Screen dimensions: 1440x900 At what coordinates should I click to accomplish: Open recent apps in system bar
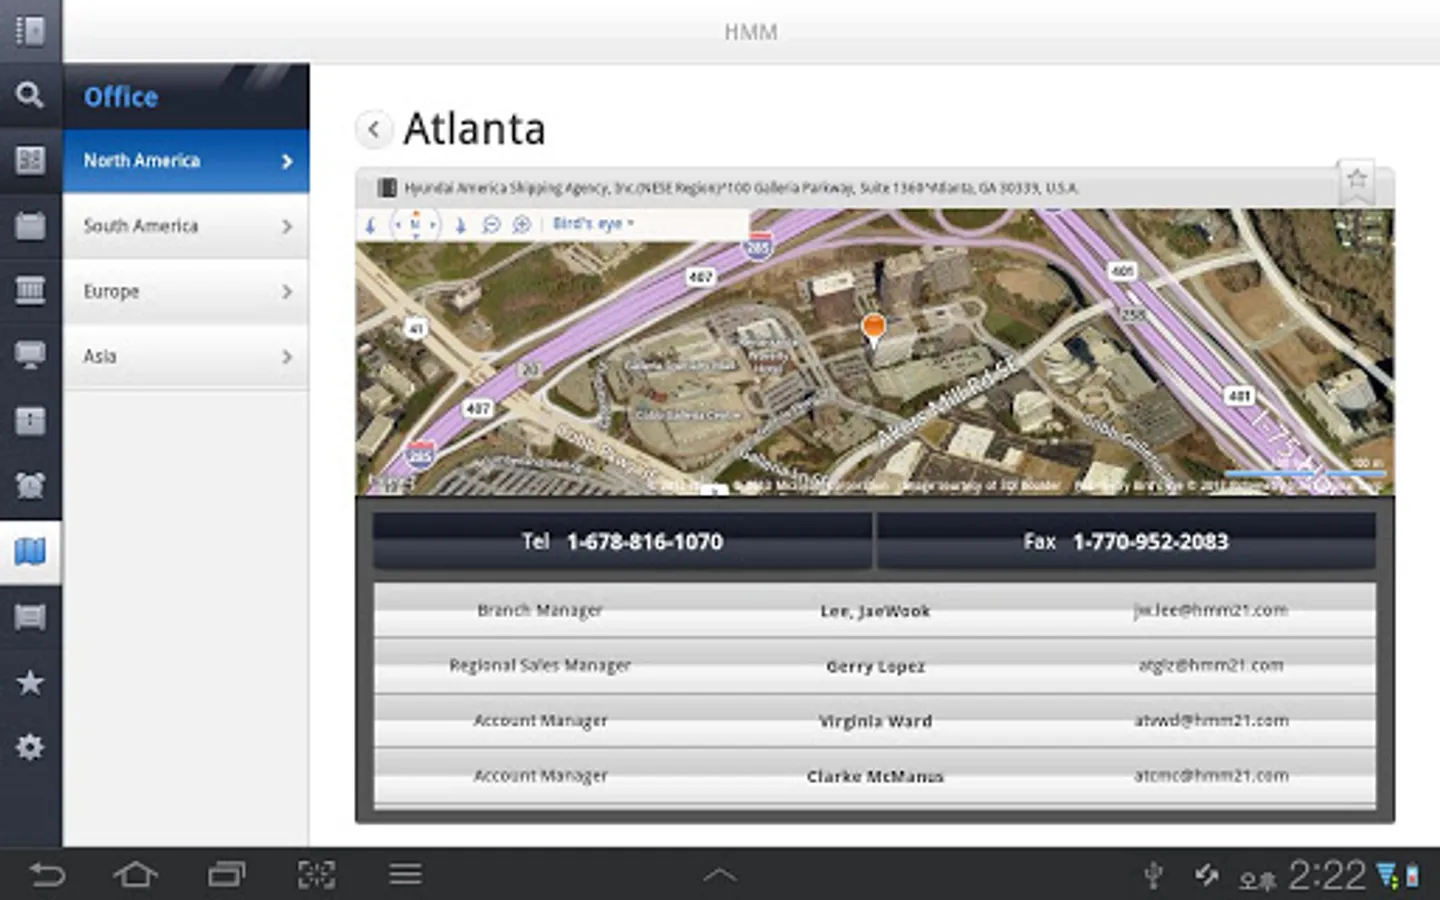click(227, 875)
